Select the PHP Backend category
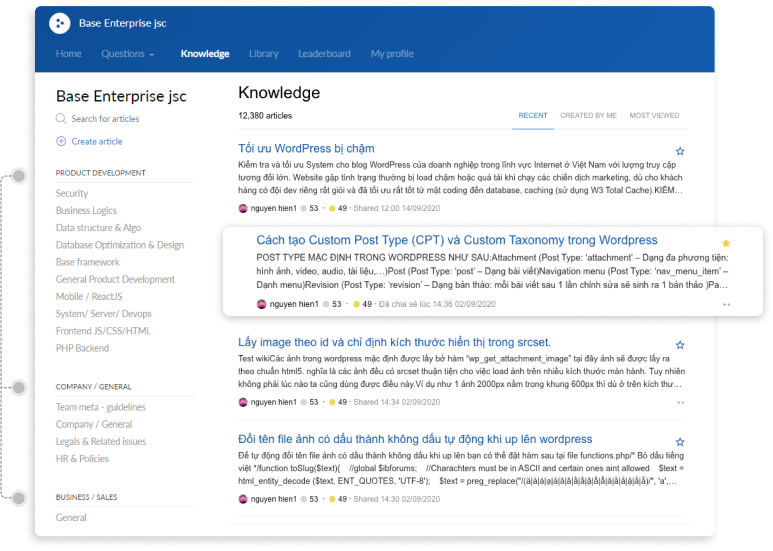 82,348
